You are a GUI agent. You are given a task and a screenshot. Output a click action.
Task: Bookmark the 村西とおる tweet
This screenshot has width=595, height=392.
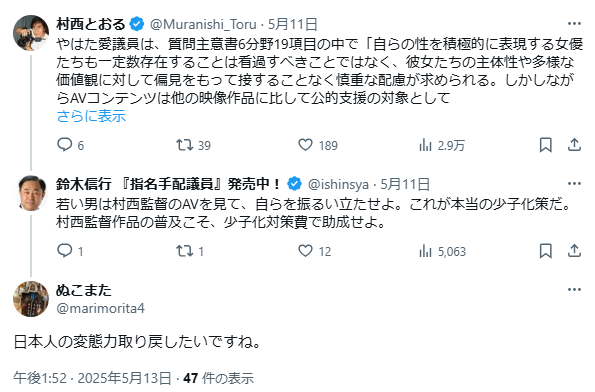(546, 145)
